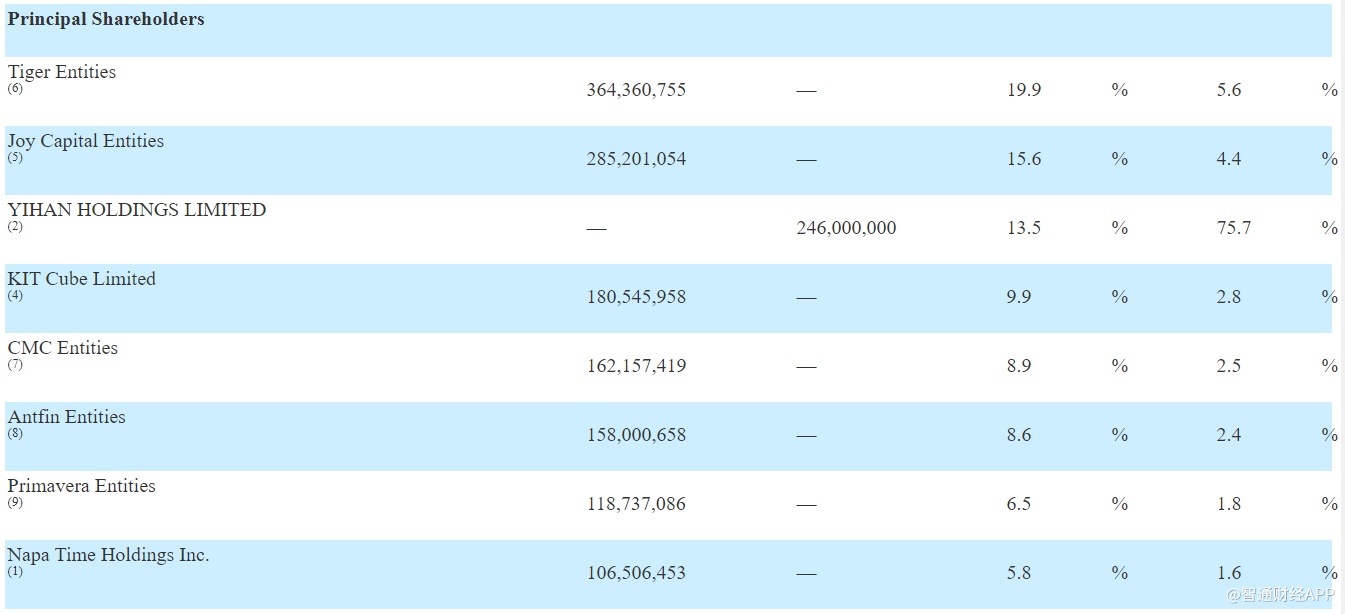Select the Joy Capital Entities name

tap(86, 141)
